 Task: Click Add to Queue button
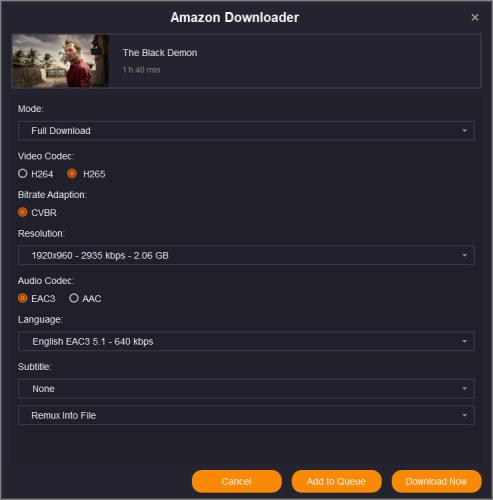(x=336, y=481)
